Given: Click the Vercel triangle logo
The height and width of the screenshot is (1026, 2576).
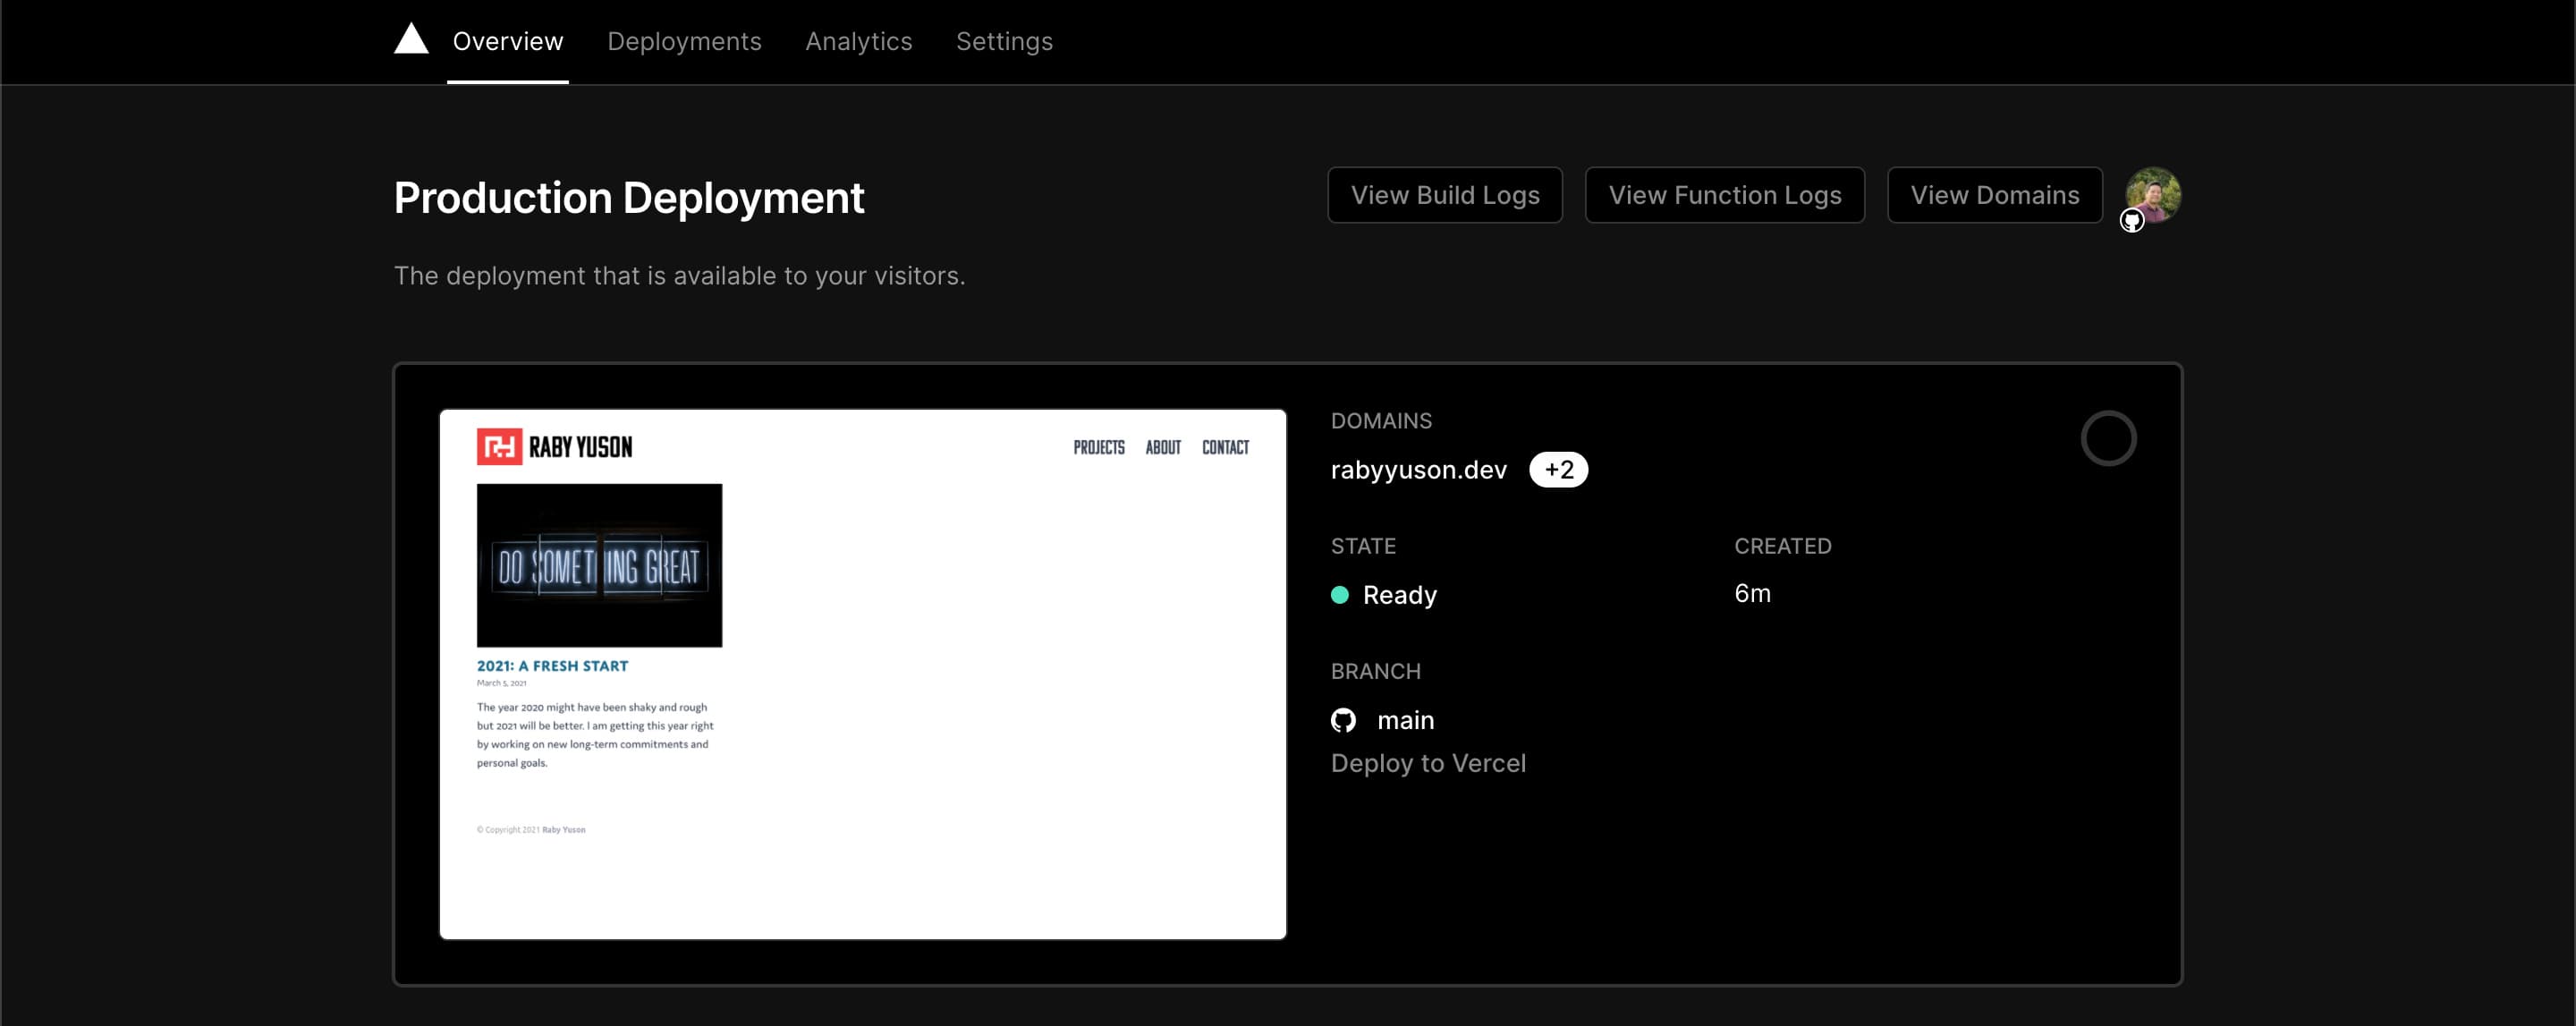Looking at the screenshot, I should click(x=411, y=39).
